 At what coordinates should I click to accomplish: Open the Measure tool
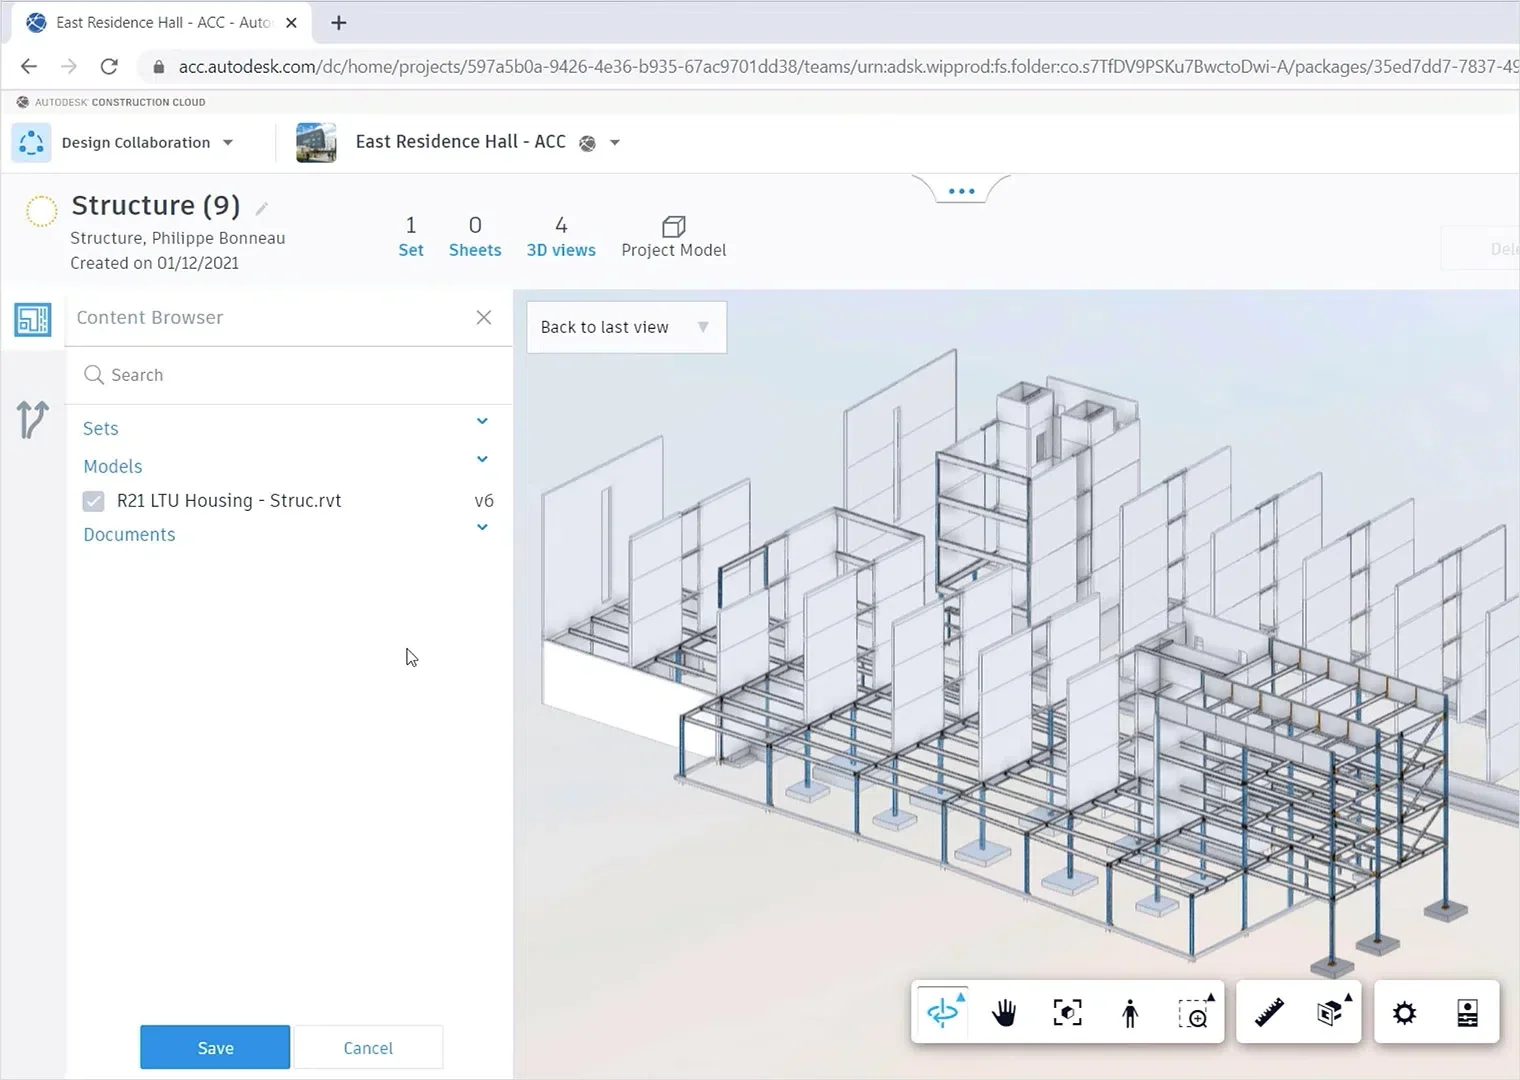[x=1268, y=1012]
